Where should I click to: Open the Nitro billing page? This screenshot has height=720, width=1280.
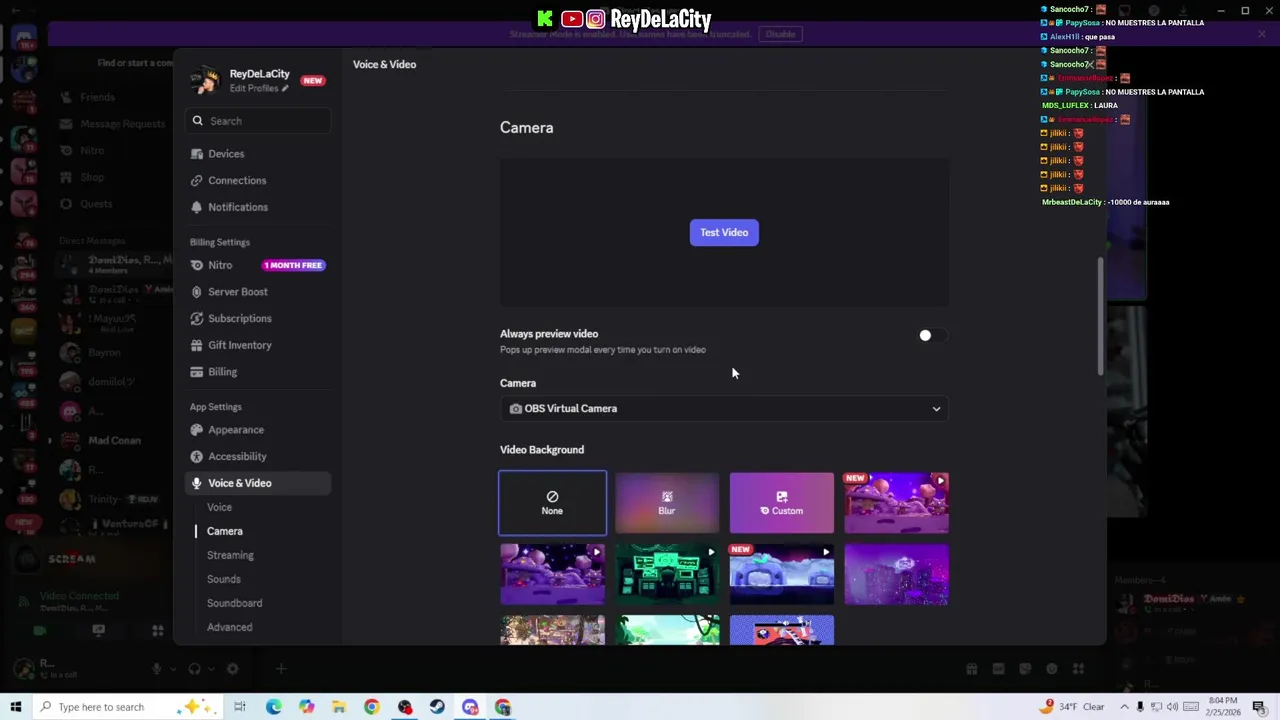click(258, 265)
